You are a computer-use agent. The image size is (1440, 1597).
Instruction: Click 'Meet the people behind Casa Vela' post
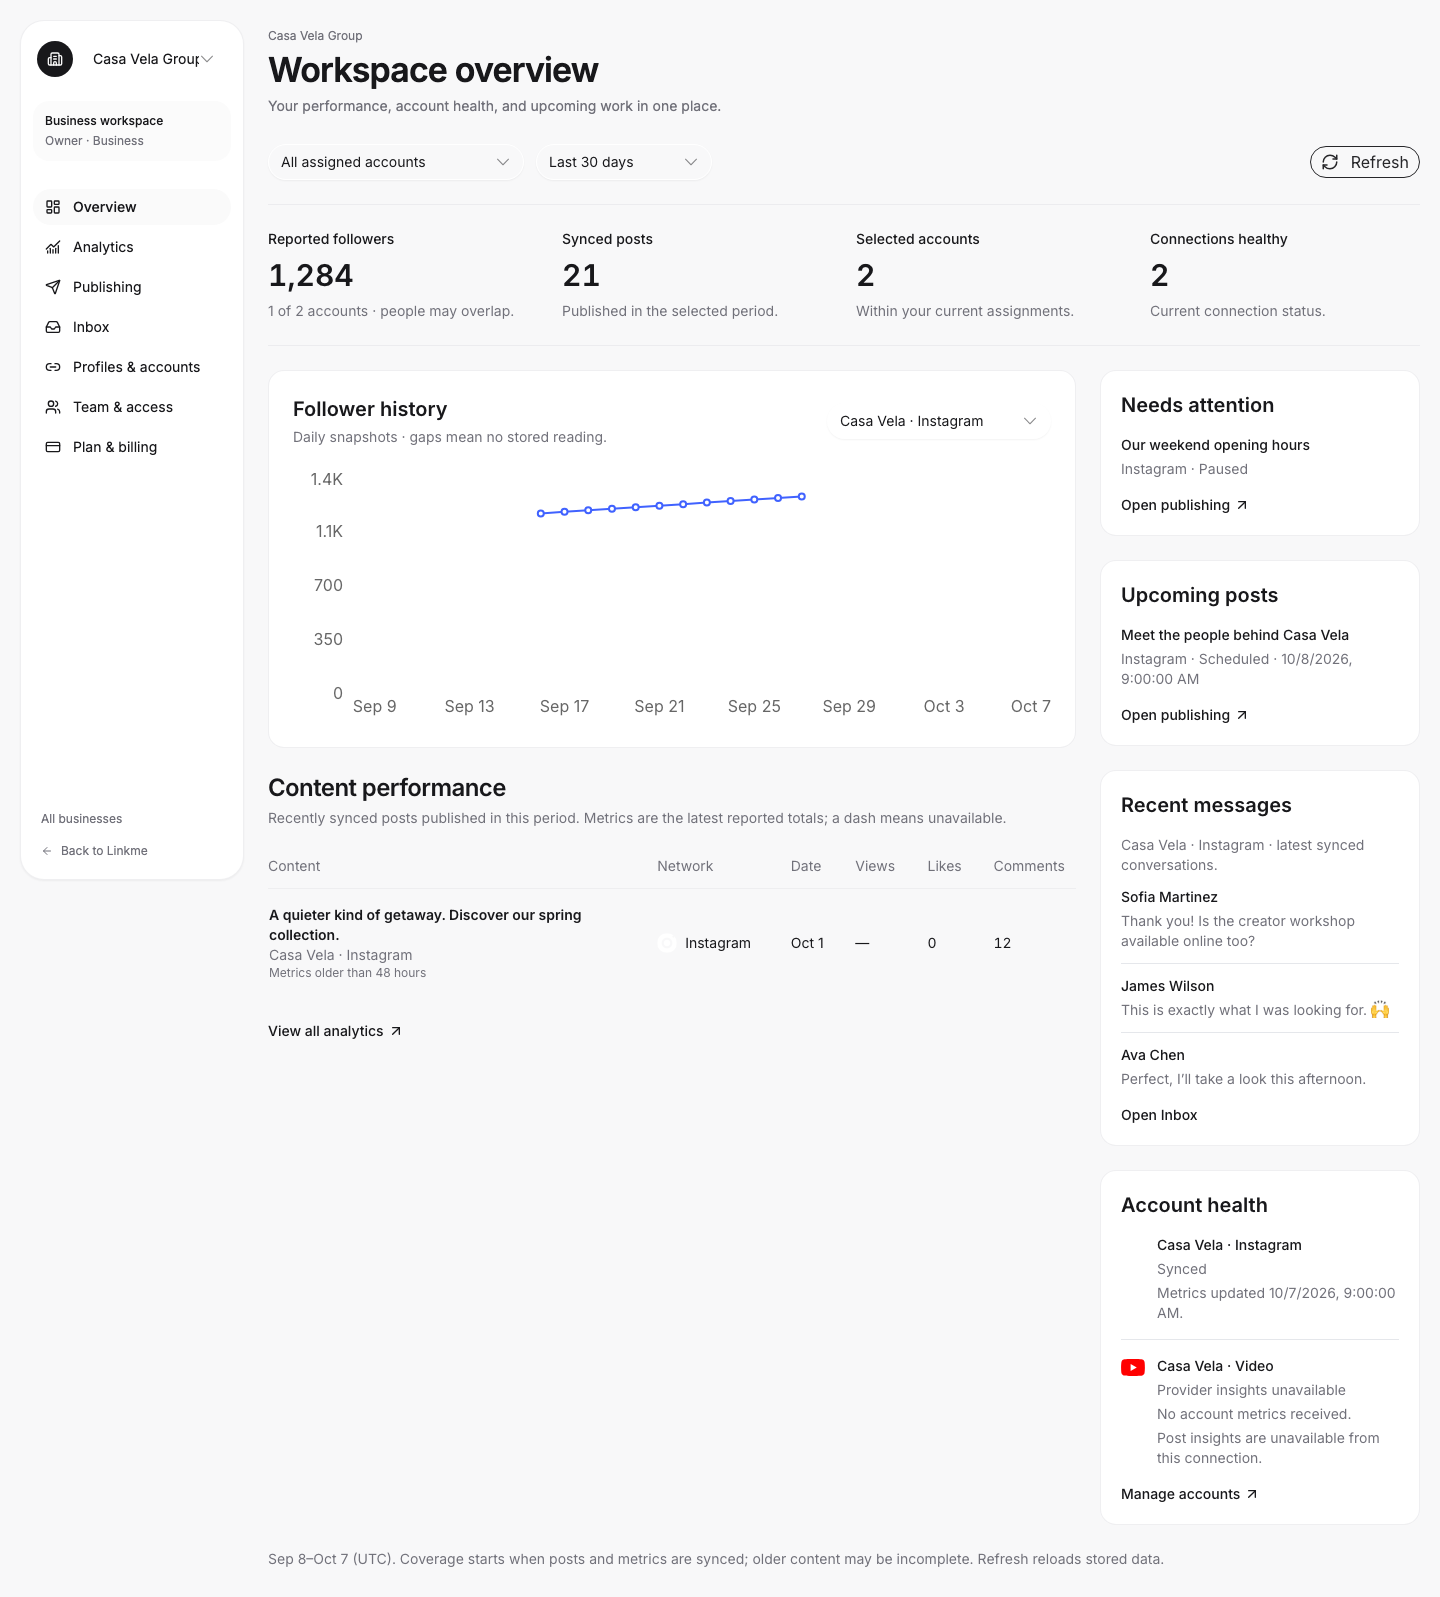(1235, 635)
